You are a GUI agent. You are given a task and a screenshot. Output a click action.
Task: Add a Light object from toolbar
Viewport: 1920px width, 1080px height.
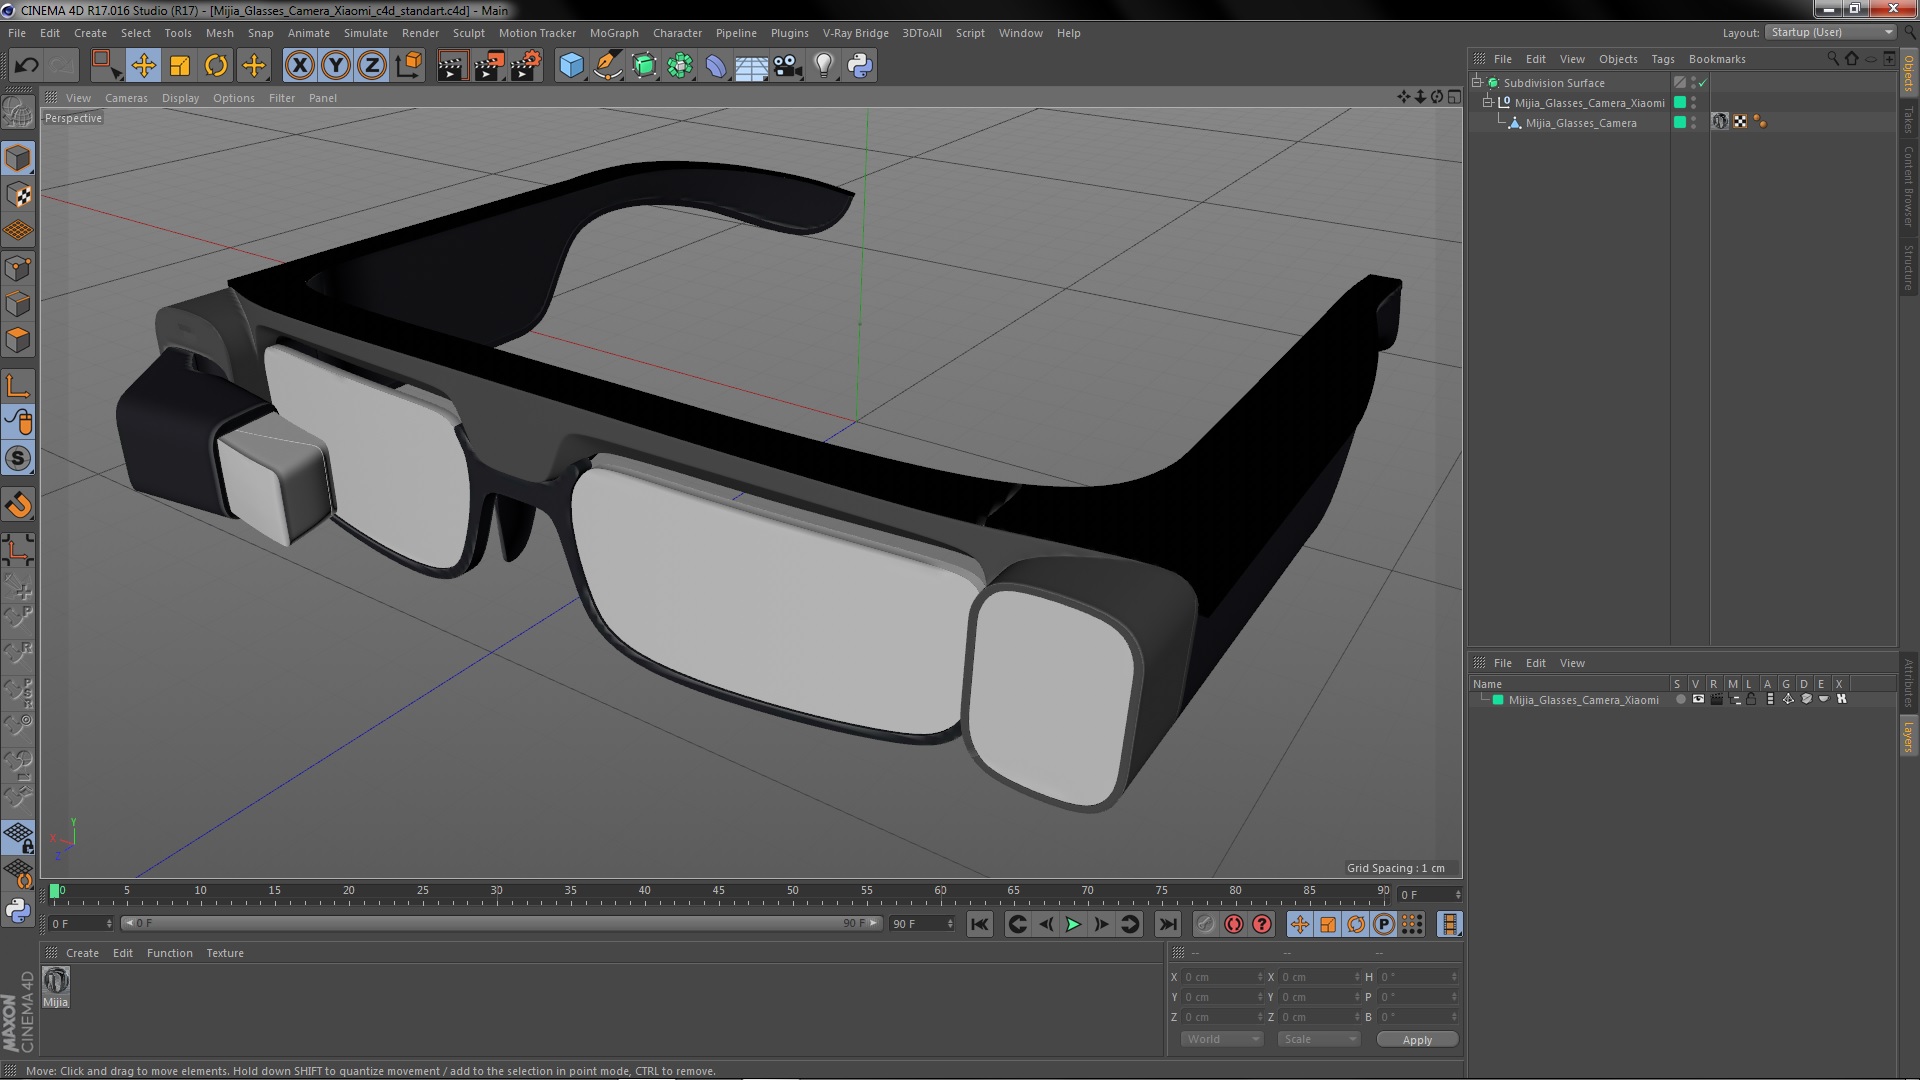pyautogui.click(x=823, y=66)
